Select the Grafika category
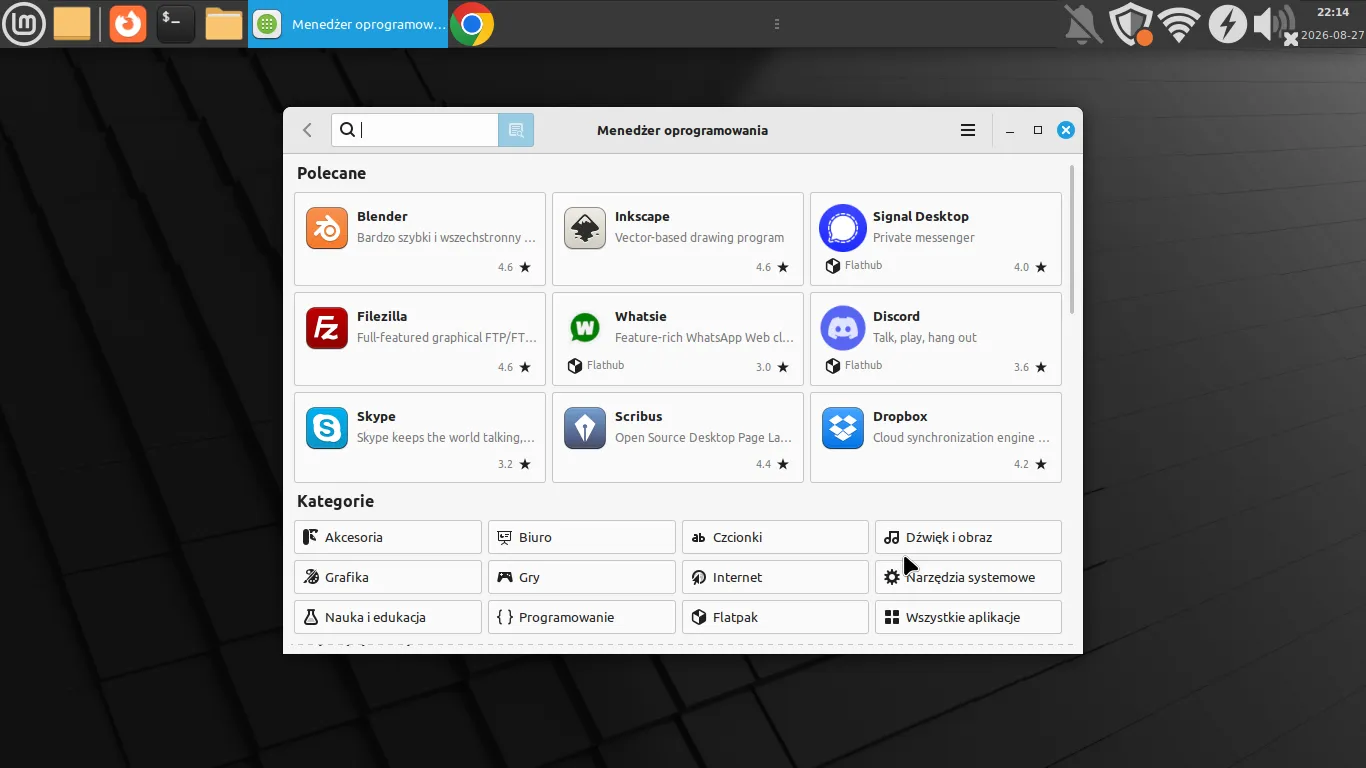This screenshot has width=1366, height=768. (x=388, y=577)
